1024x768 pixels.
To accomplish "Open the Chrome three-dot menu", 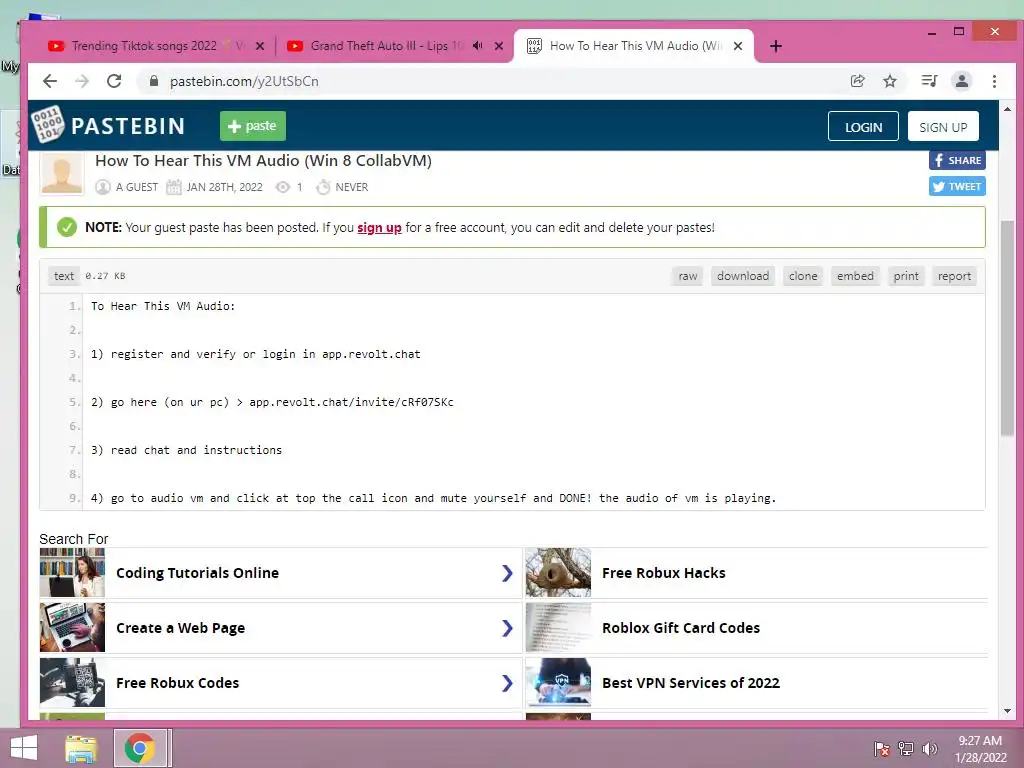I will 994,81.
